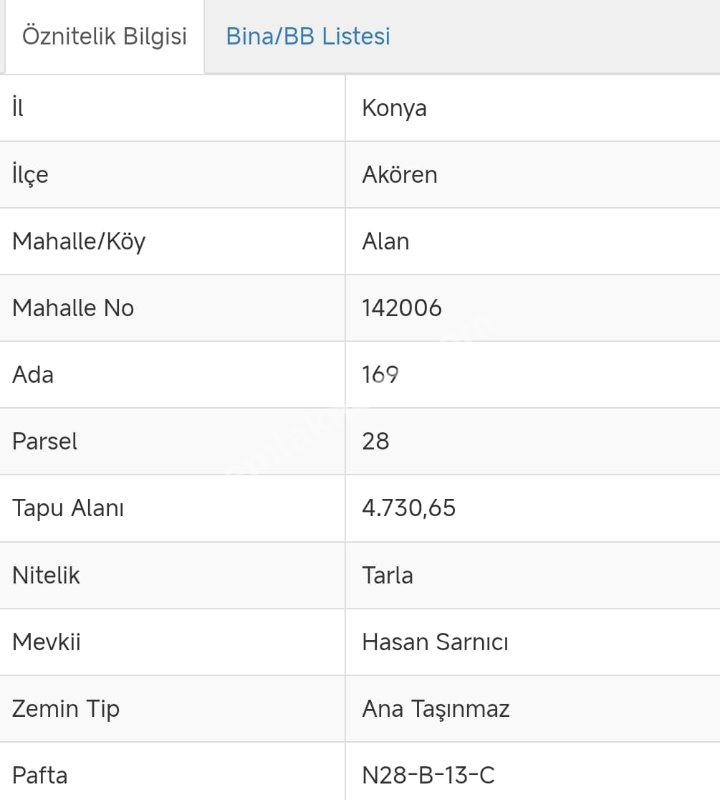Click the Tarla value in the Nitelik row
The image size is (720, 800).
pyautogui.click(x=387, y=575)
